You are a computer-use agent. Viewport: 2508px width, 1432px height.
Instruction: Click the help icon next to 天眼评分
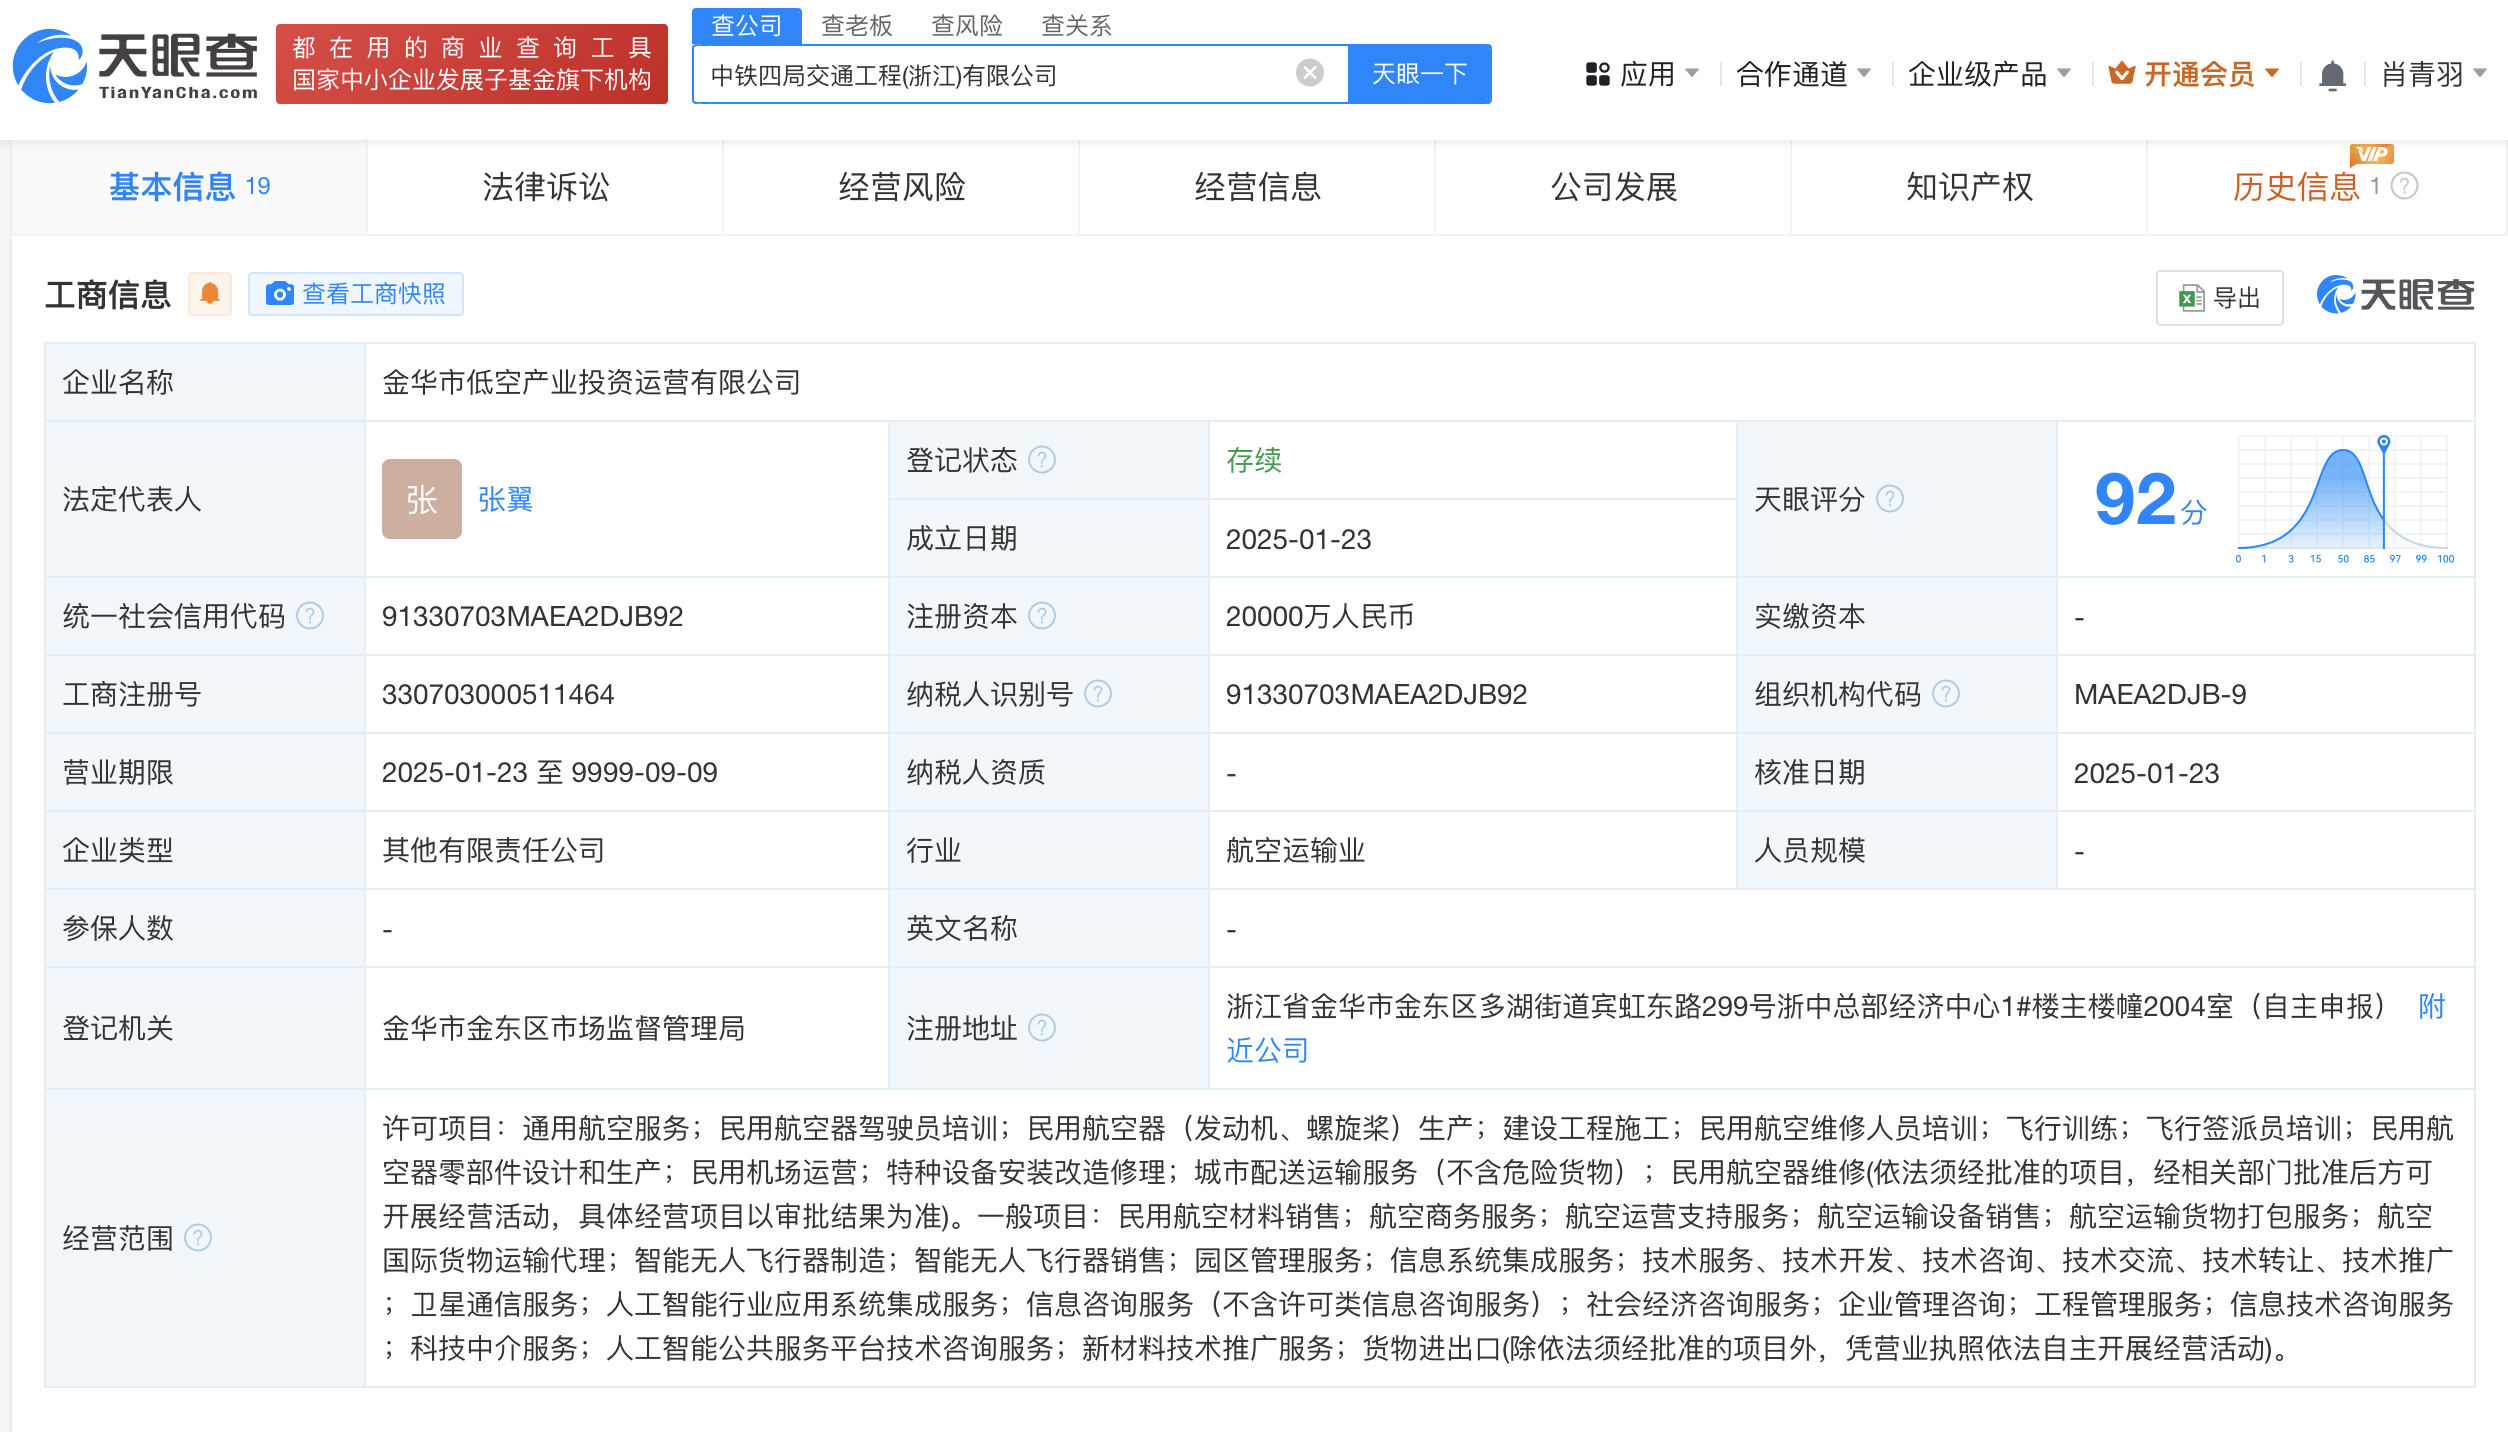tap(1890, 499)
